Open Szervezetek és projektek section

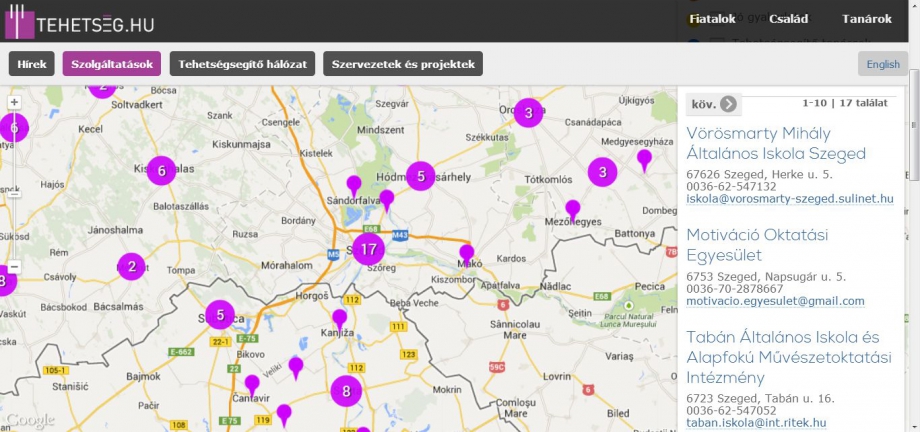pyautogui.click(x=403, y=64)
